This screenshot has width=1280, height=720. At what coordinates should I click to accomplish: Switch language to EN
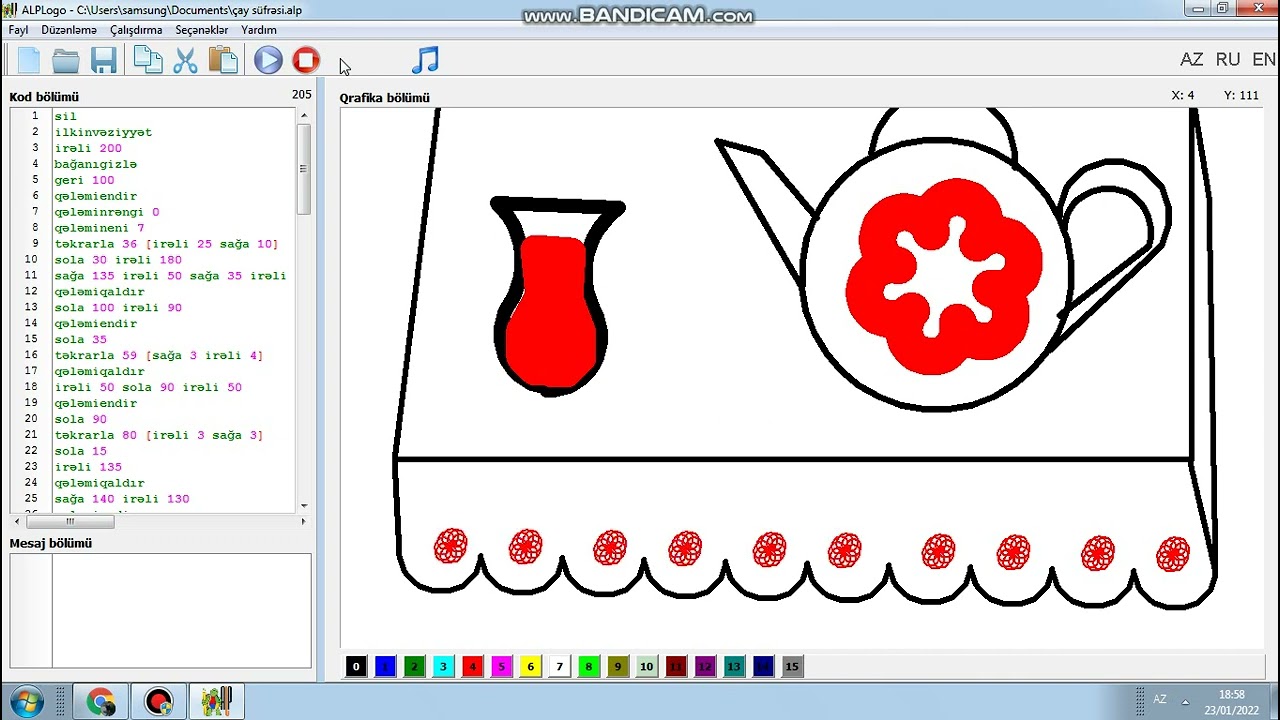pyautogui.click(x=1264, y=60)
